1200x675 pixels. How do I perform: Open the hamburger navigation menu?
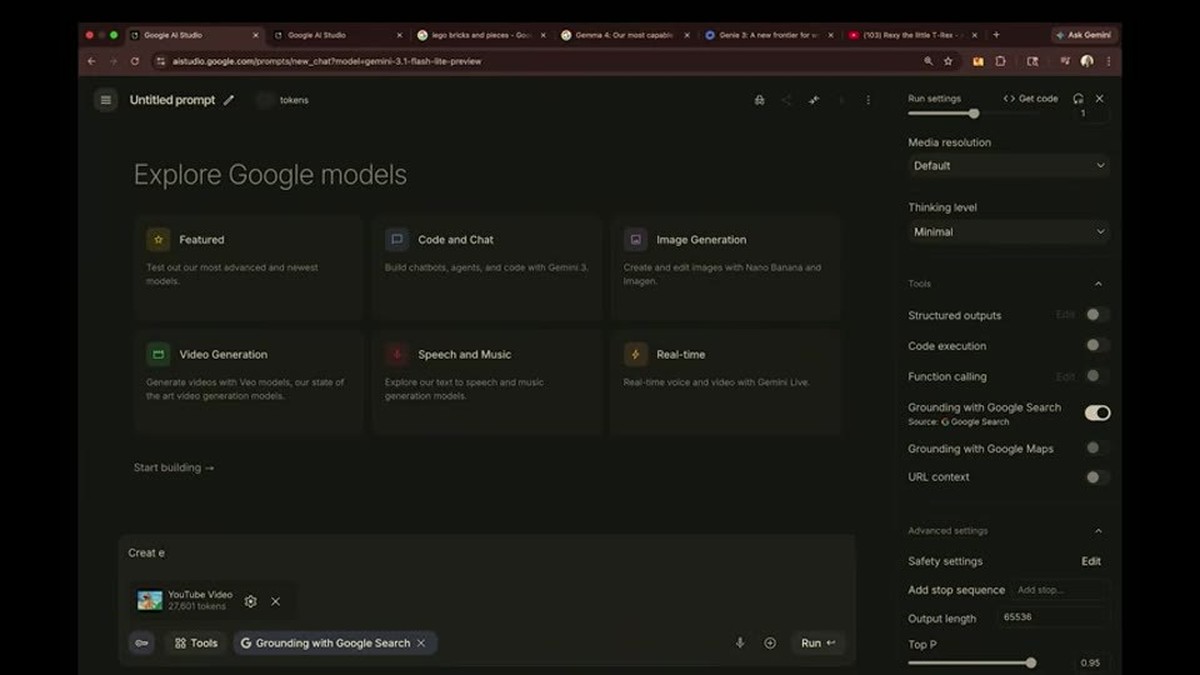(x=105, y=100)
